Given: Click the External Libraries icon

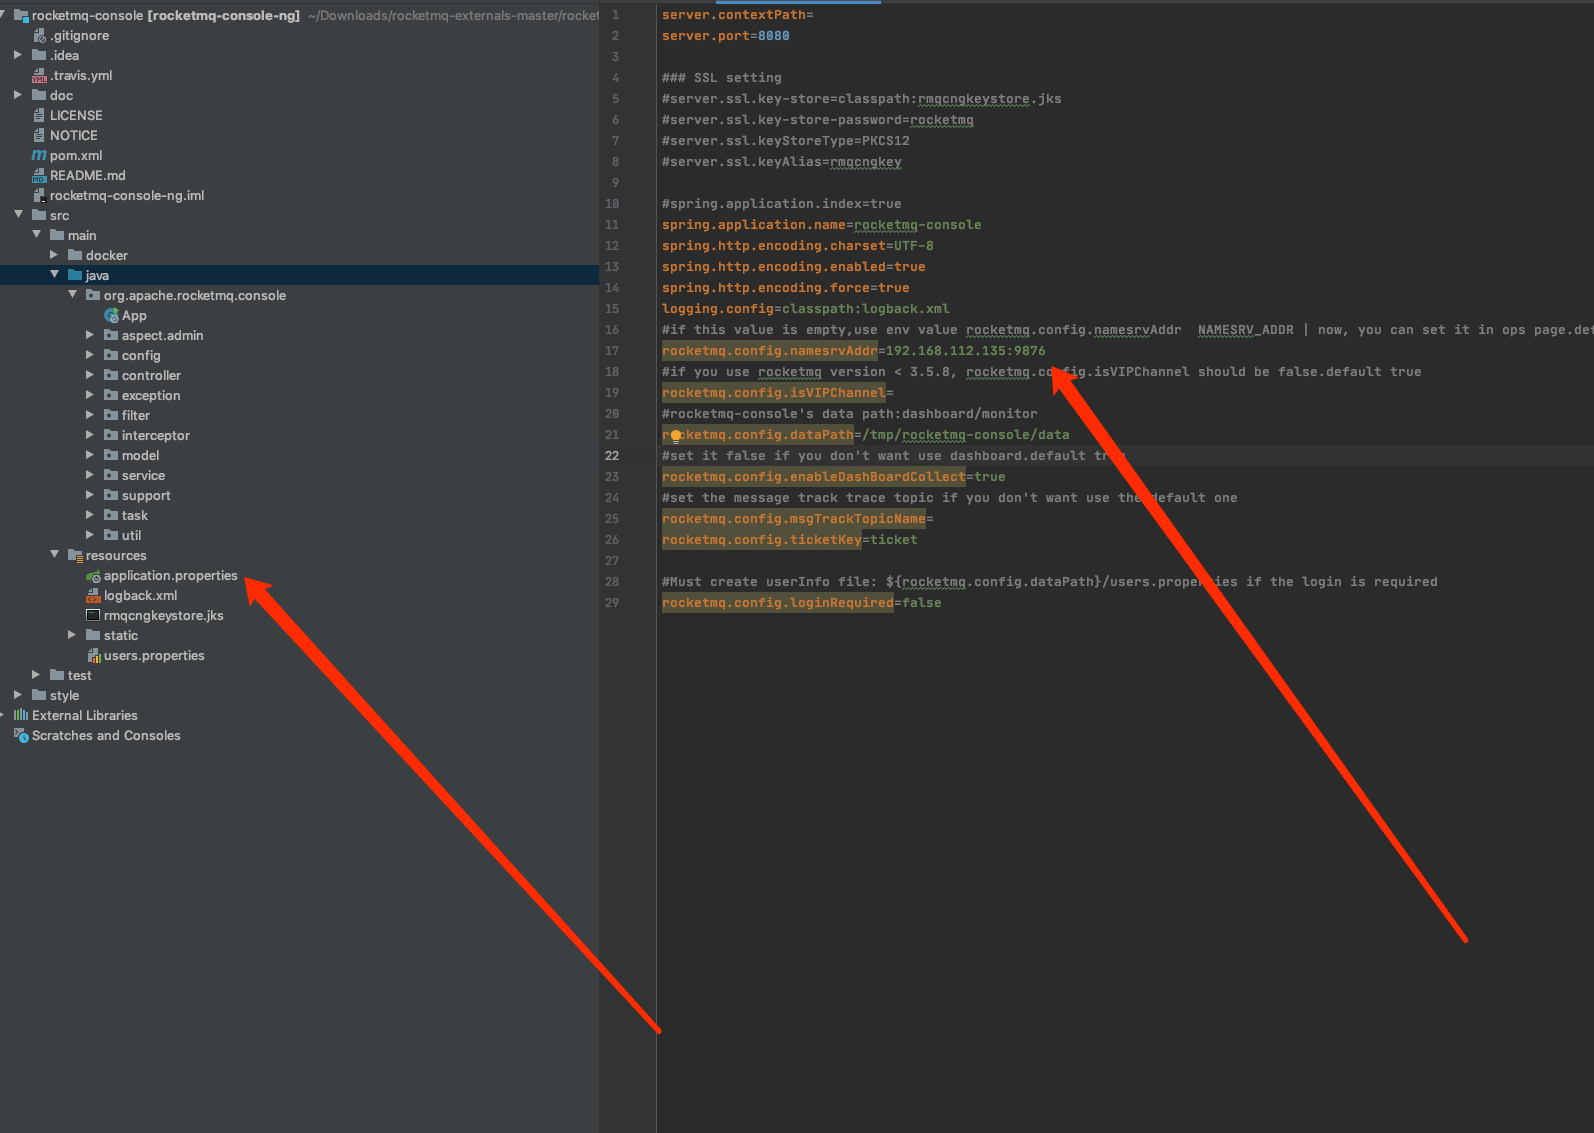Looking at the screenshot, I should coord(21,716).
